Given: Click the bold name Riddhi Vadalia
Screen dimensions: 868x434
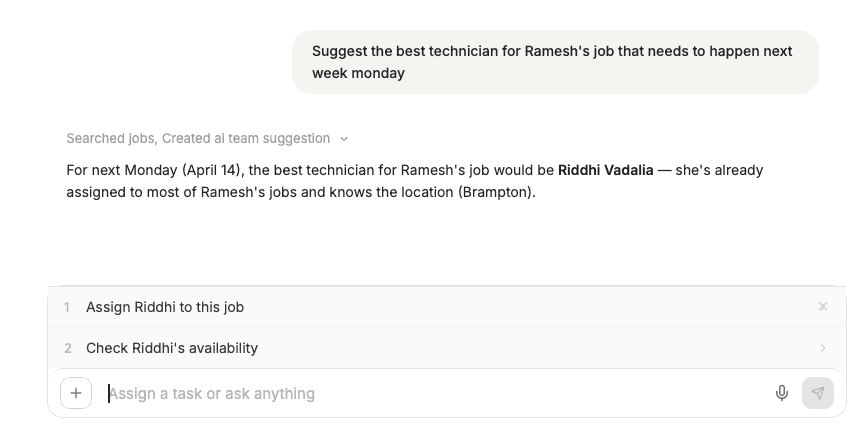Looking at the screenshot, I should 605,170.
